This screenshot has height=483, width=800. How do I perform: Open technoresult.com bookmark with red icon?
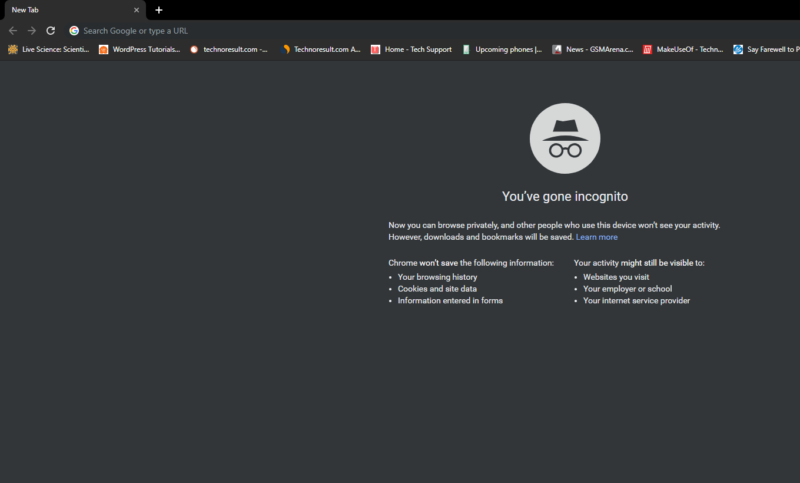click(229, 49)
